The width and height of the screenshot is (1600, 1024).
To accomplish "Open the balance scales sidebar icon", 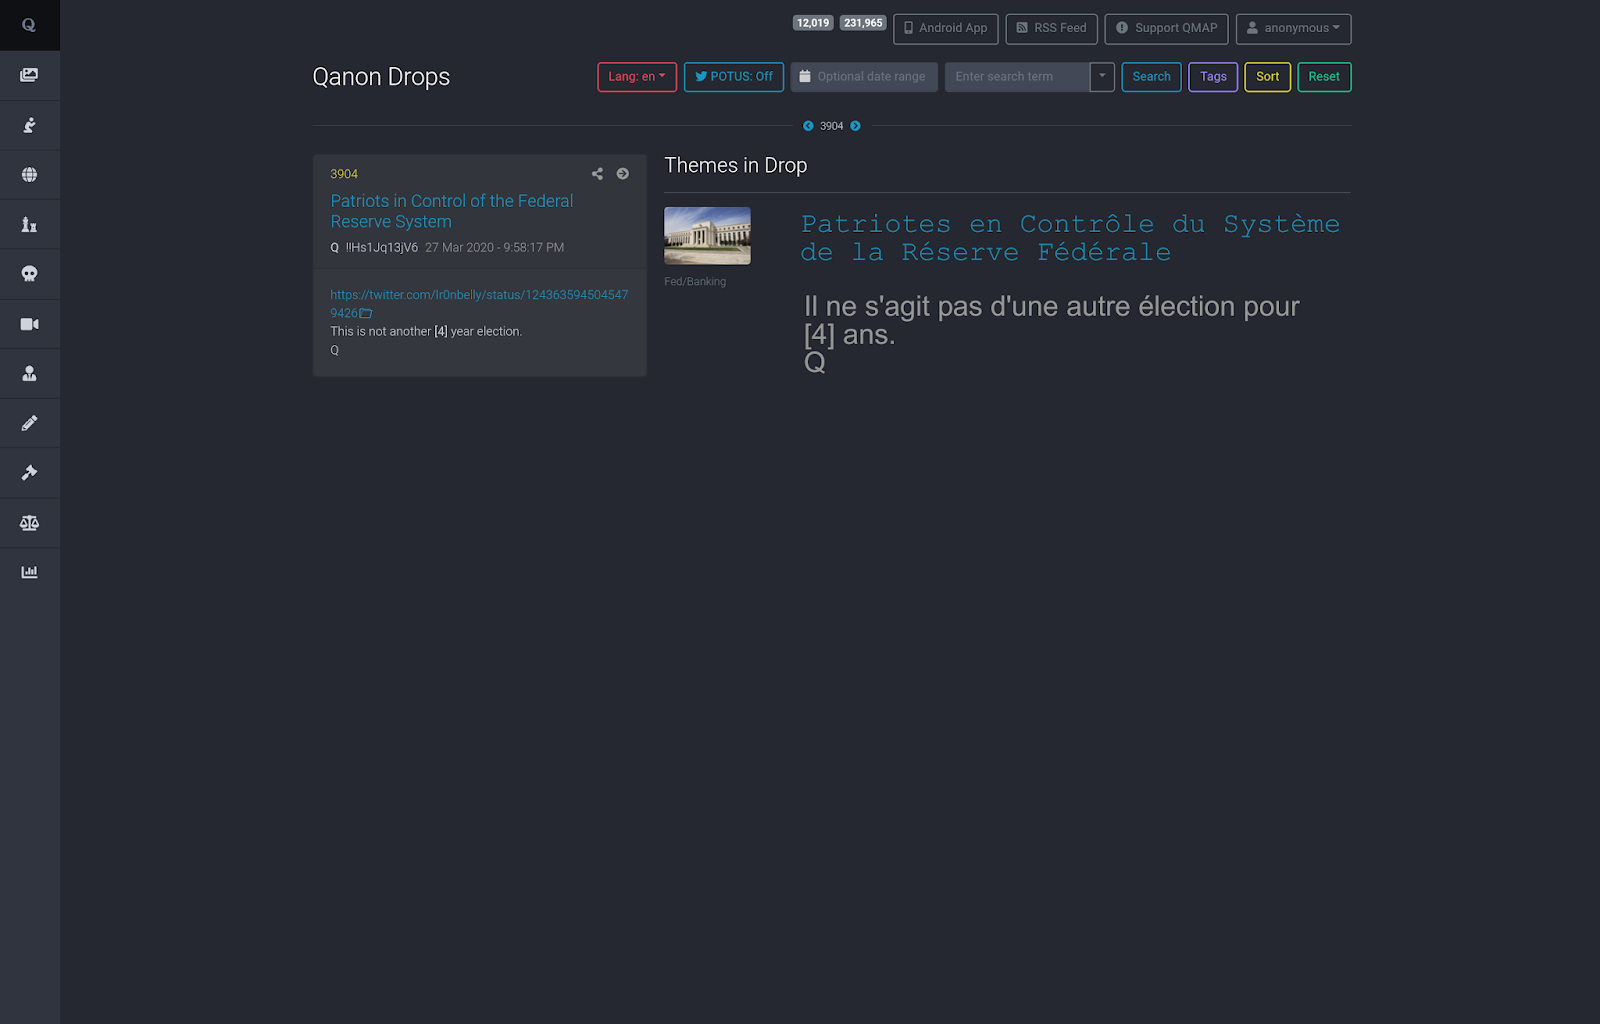I will [29, 523].
